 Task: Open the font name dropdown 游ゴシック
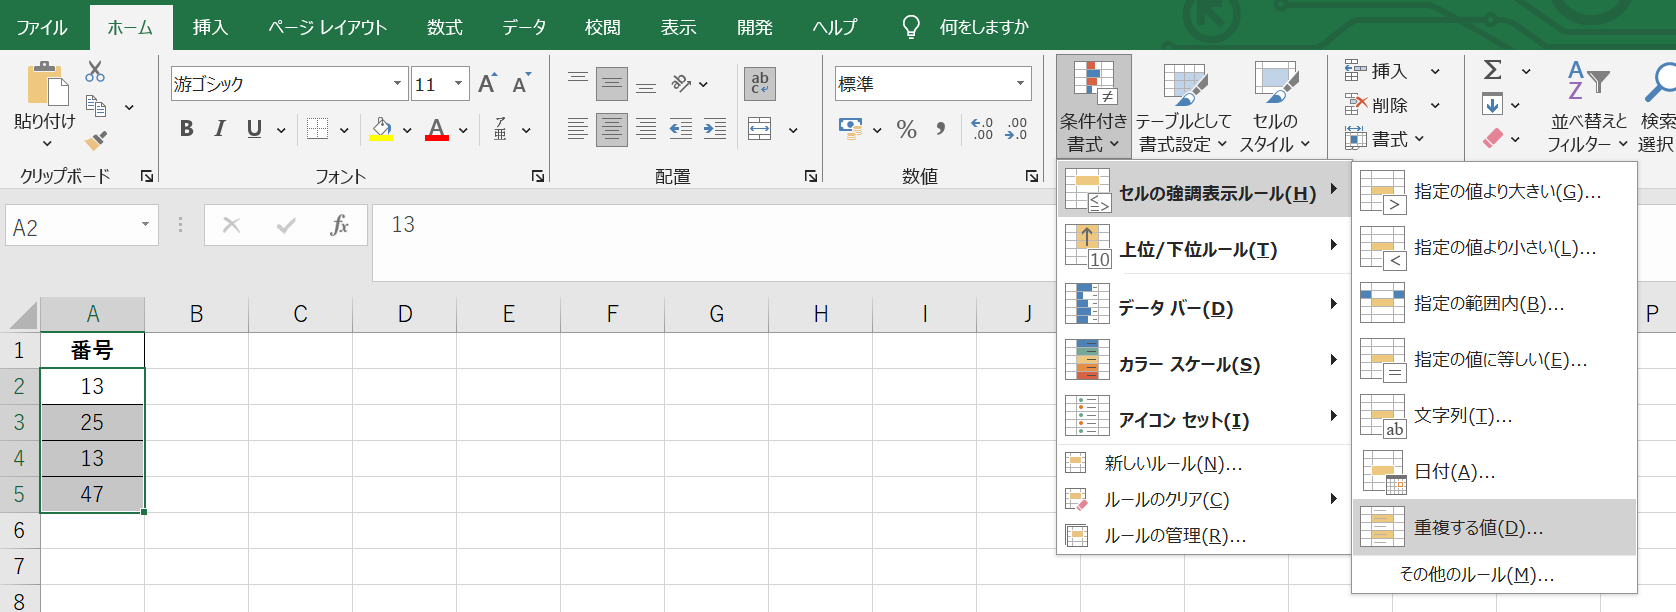(x=397, y=84)
